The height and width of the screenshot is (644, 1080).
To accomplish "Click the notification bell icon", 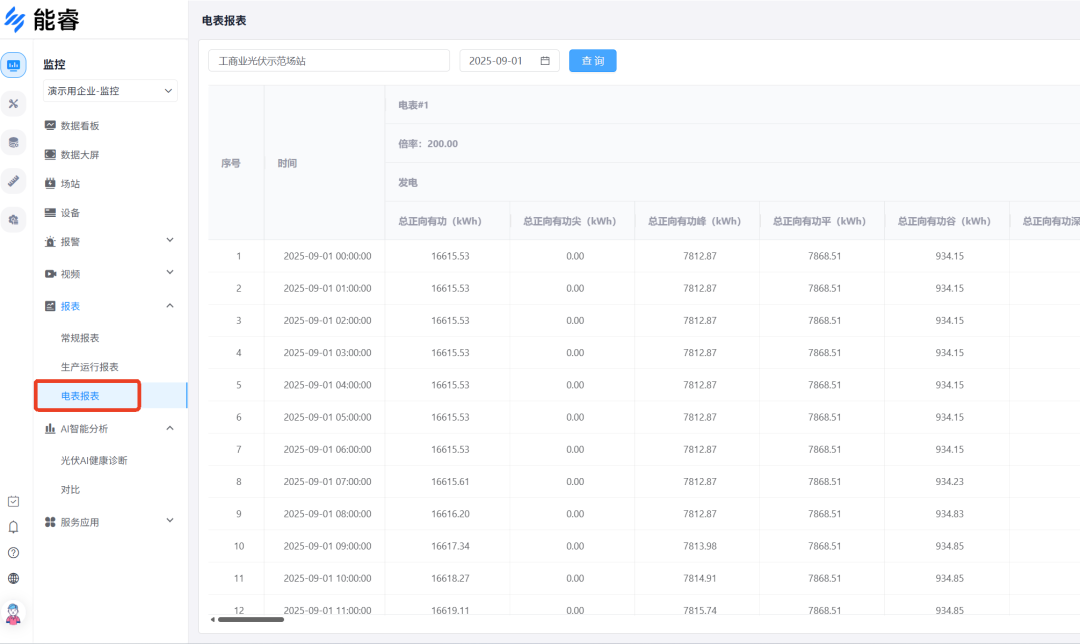I will click(13, 527).
